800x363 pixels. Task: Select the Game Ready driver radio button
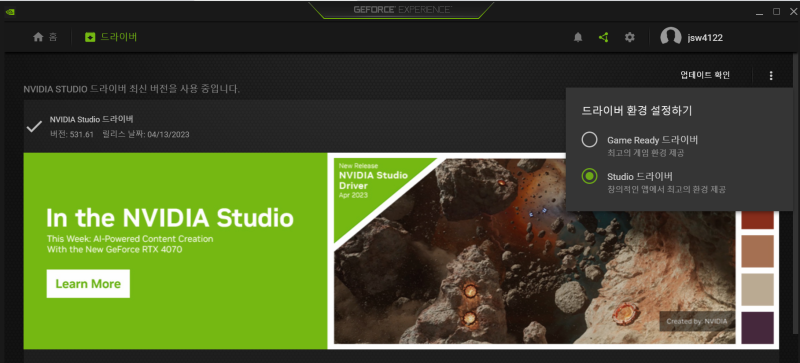pyautogui.click(x=589, y=140)
